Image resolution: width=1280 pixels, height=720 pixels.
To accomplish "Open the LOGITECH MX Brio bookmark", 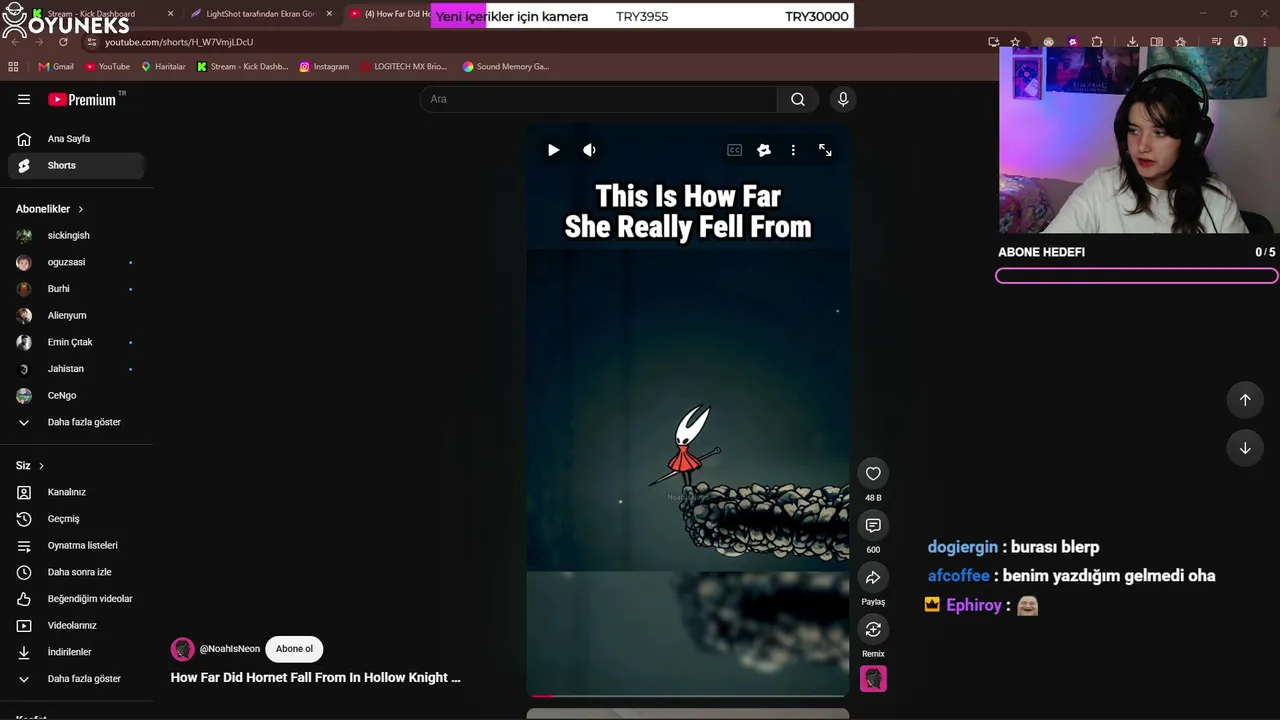I will coord(403,67).
